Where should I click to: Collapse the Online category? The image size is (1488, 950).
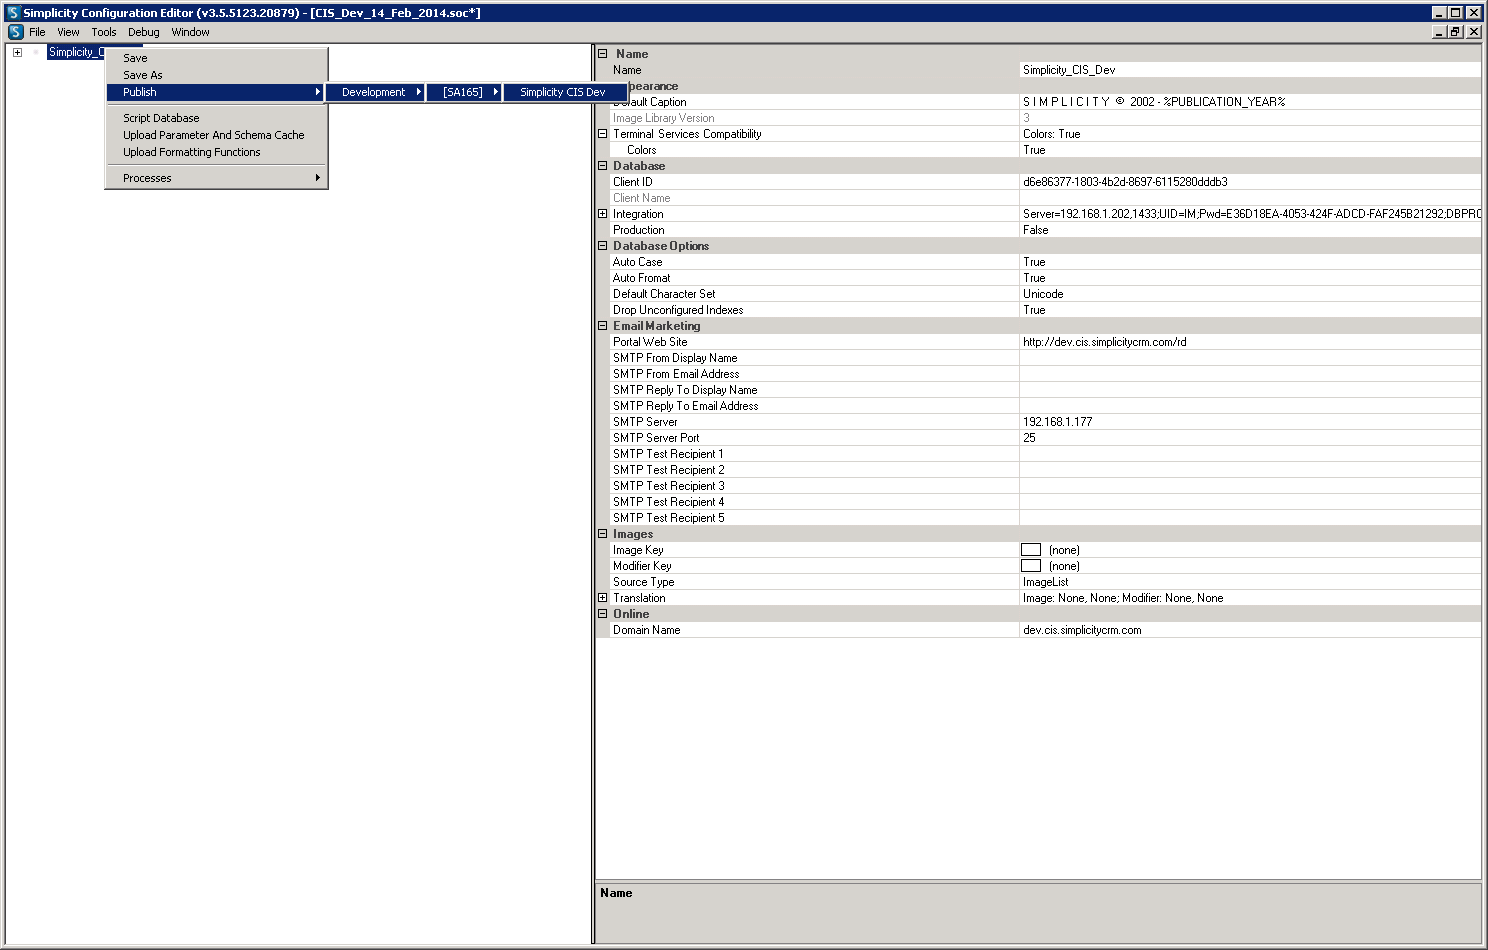[602, 614]
